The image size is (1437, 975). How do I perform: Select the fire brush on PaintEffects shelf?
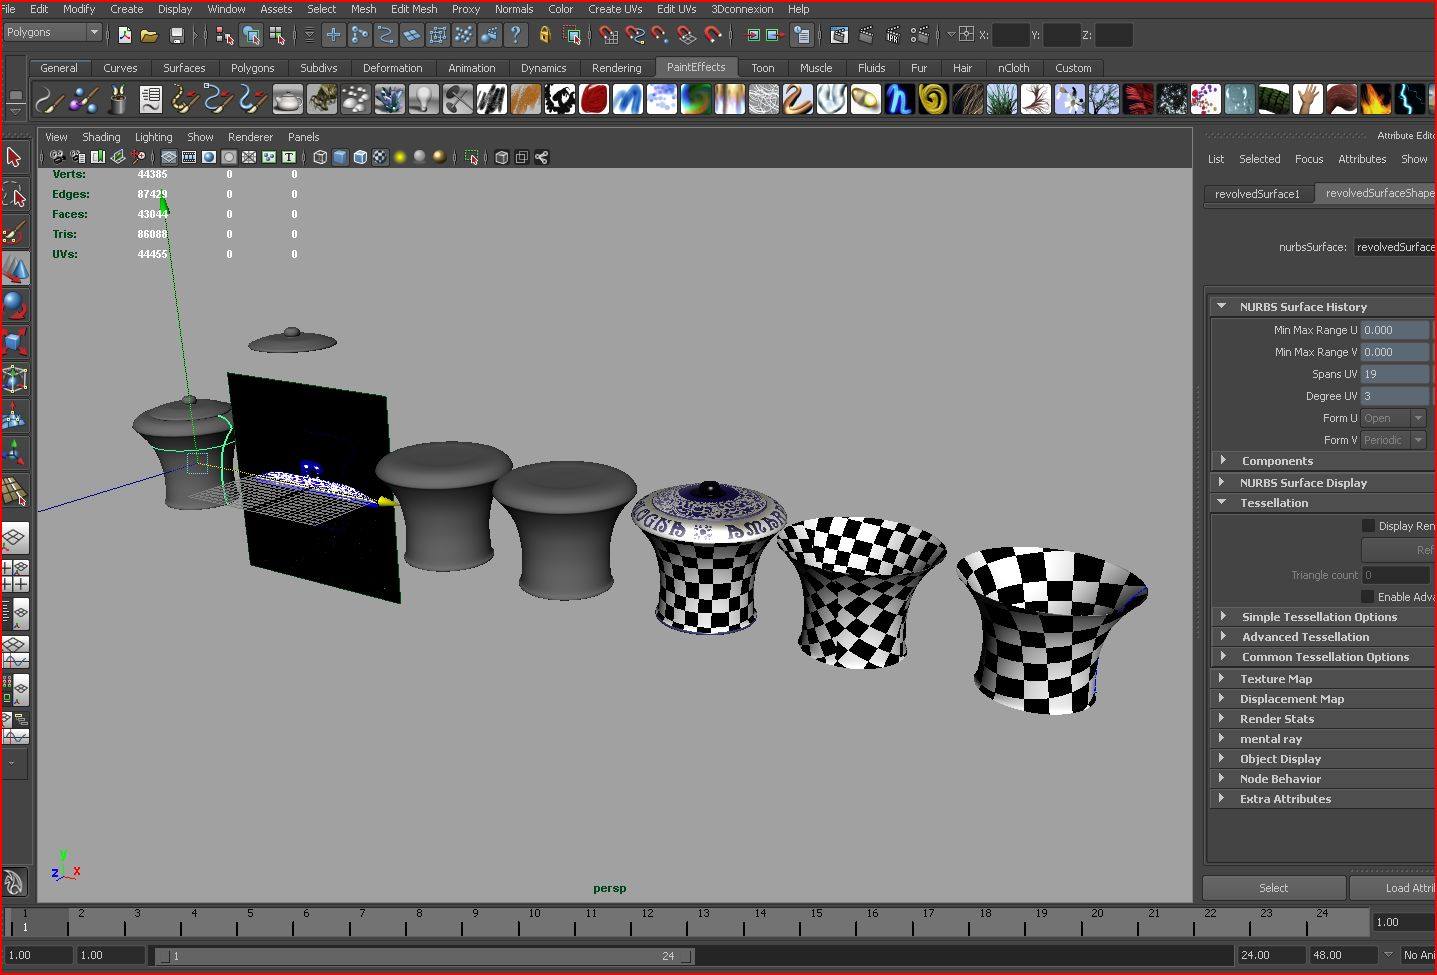pyautogui.click(x=1376, y=99)
